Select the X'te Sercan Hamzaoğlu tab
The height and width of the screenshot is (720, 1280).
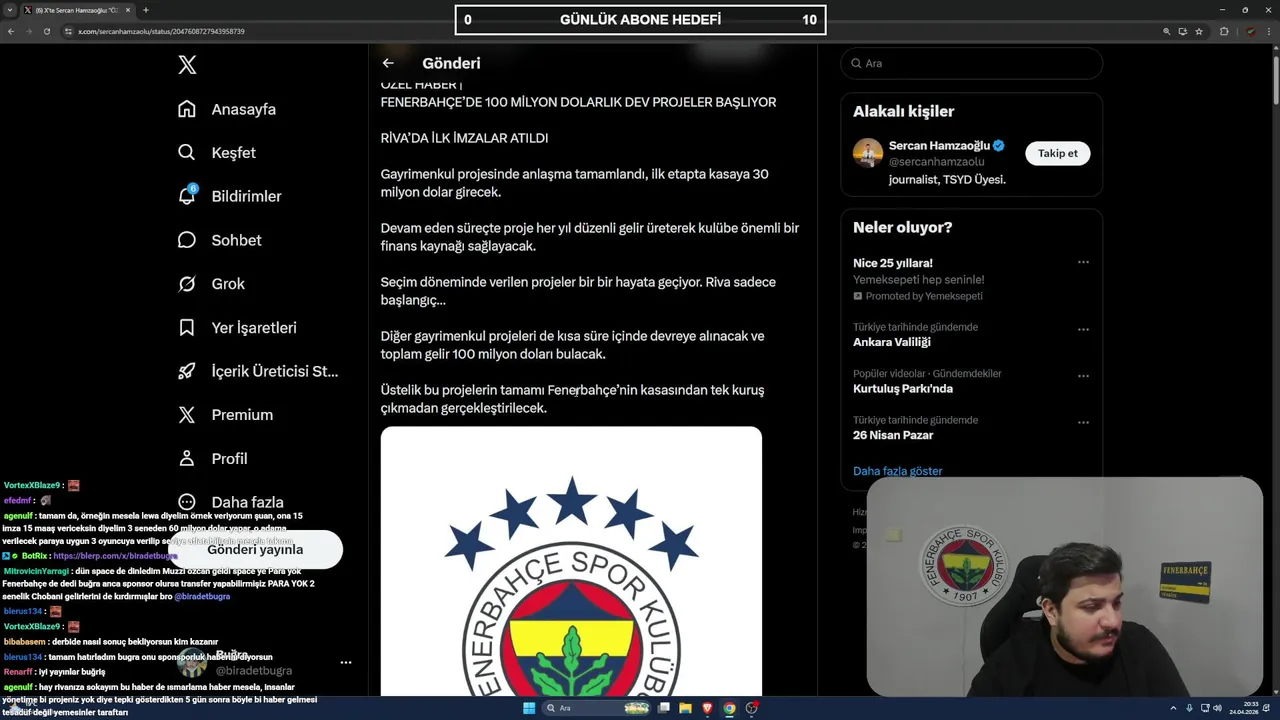[78, 10]
